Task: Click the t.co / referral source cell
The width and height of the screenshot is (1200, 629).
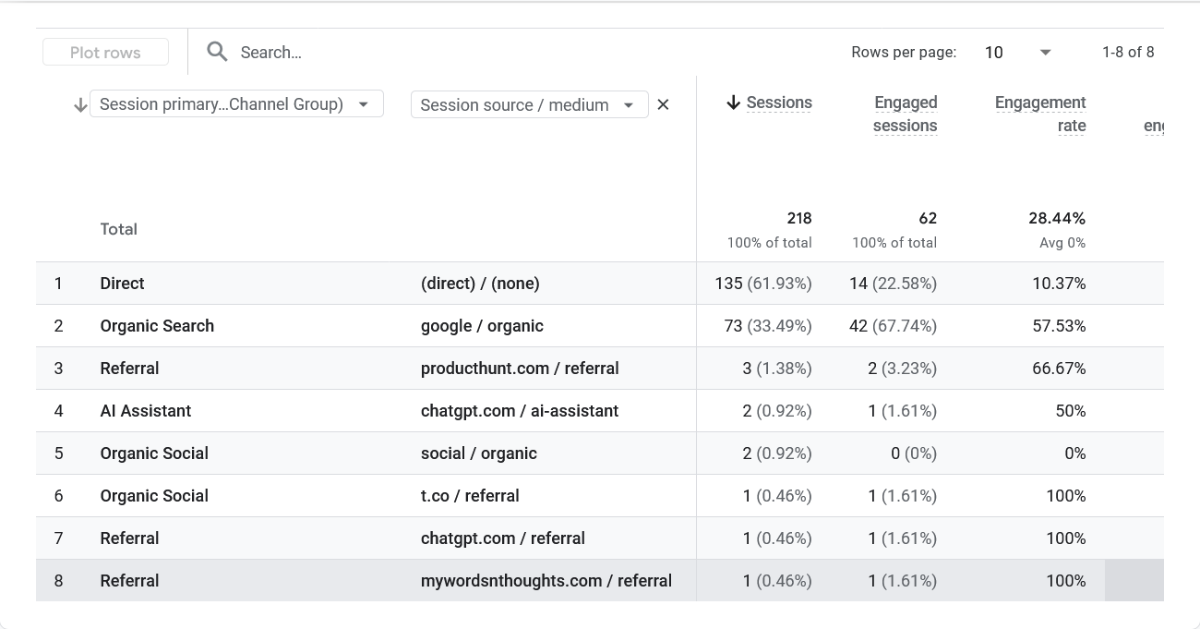Action: (x=470, y=496)
